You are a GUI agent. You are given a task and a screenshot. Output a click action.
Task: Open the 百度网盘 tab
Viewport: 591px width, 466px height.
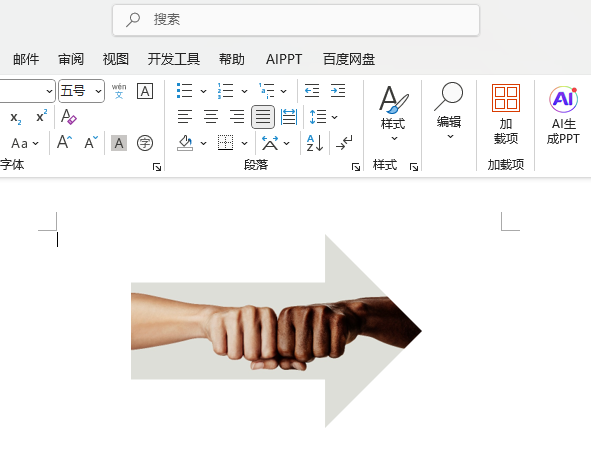coord(349,59)
